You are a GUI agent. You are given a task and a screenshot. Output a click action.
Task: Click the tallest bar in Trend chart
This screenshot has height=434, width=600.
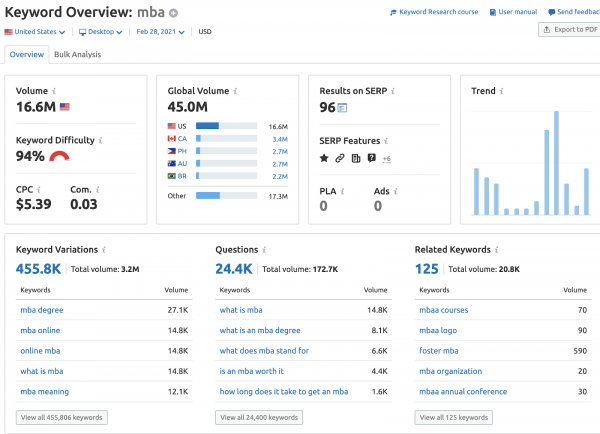pos(556,163)
